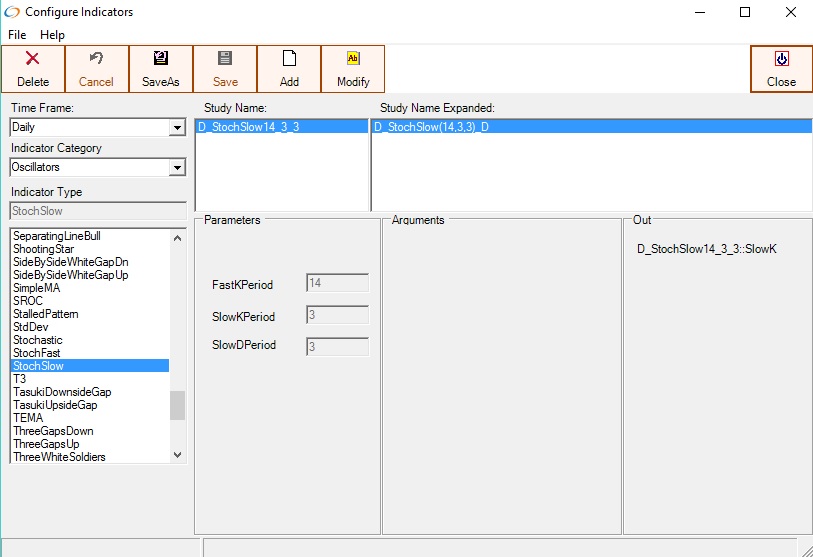Select the T3 indicator type
The height and width of the screenshot is (557, 813).
point(20,379)
